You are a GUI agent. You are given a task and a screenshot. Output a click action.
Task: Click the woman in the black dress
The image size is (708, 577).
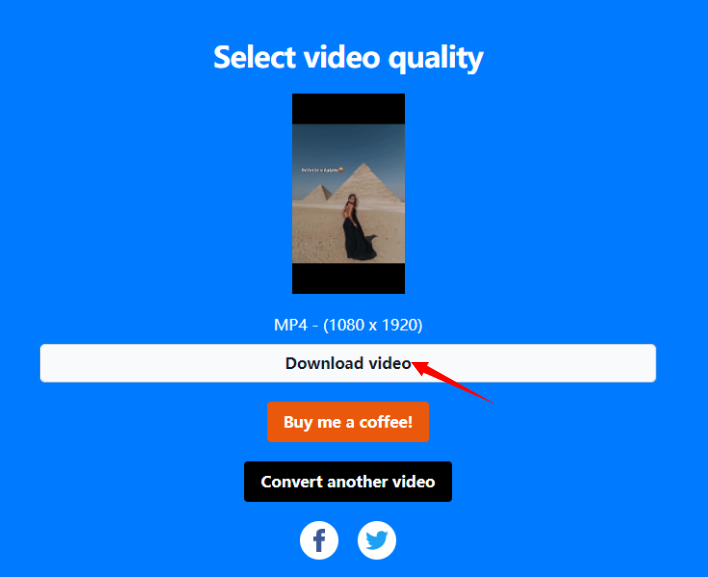[x=357, y=228]
